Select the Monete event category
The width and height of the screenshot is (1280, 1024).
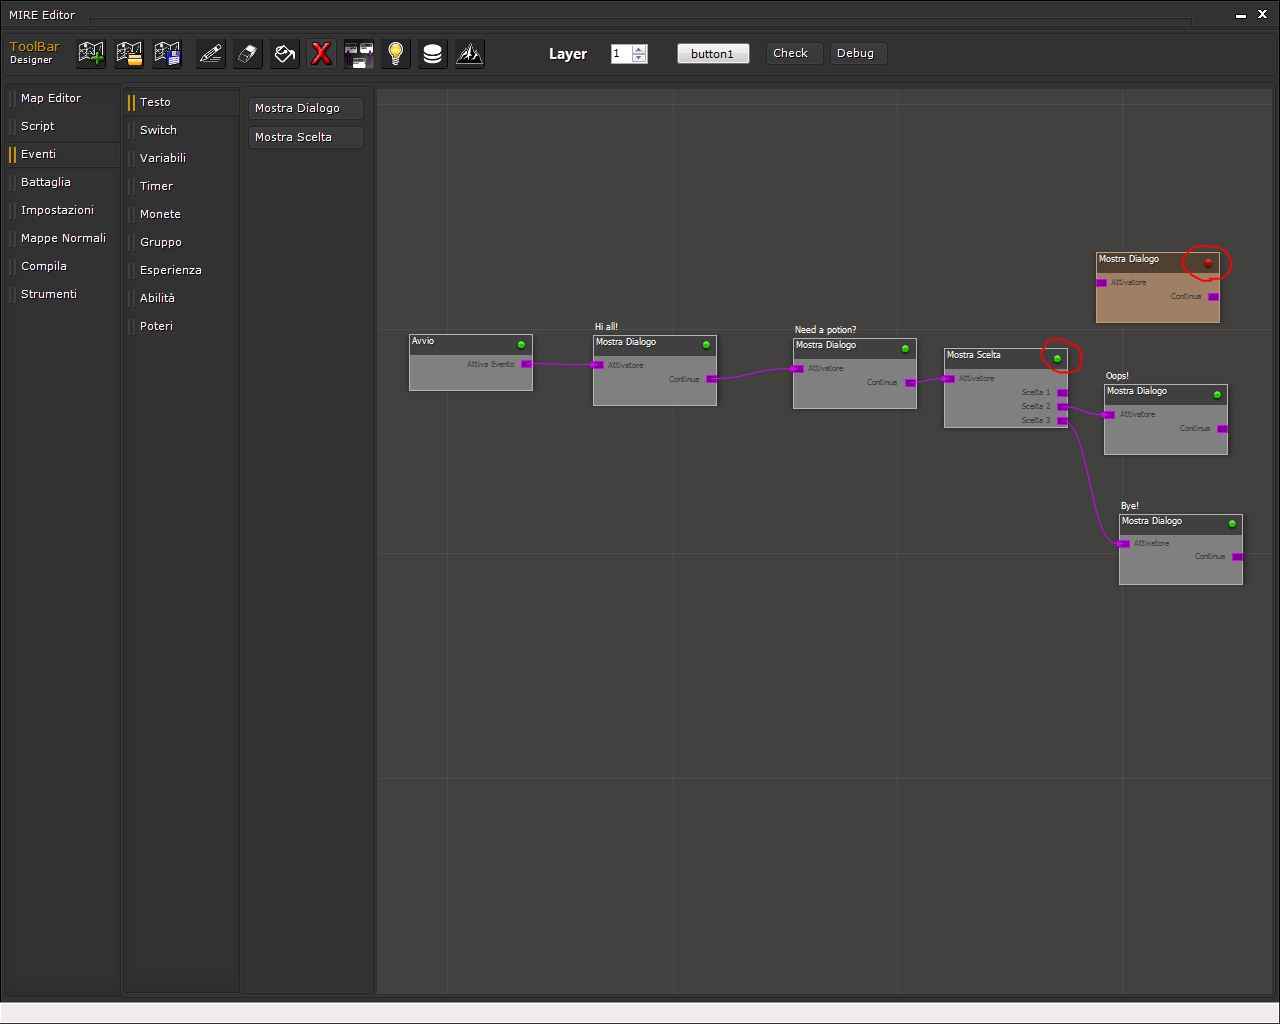[181, 214]
